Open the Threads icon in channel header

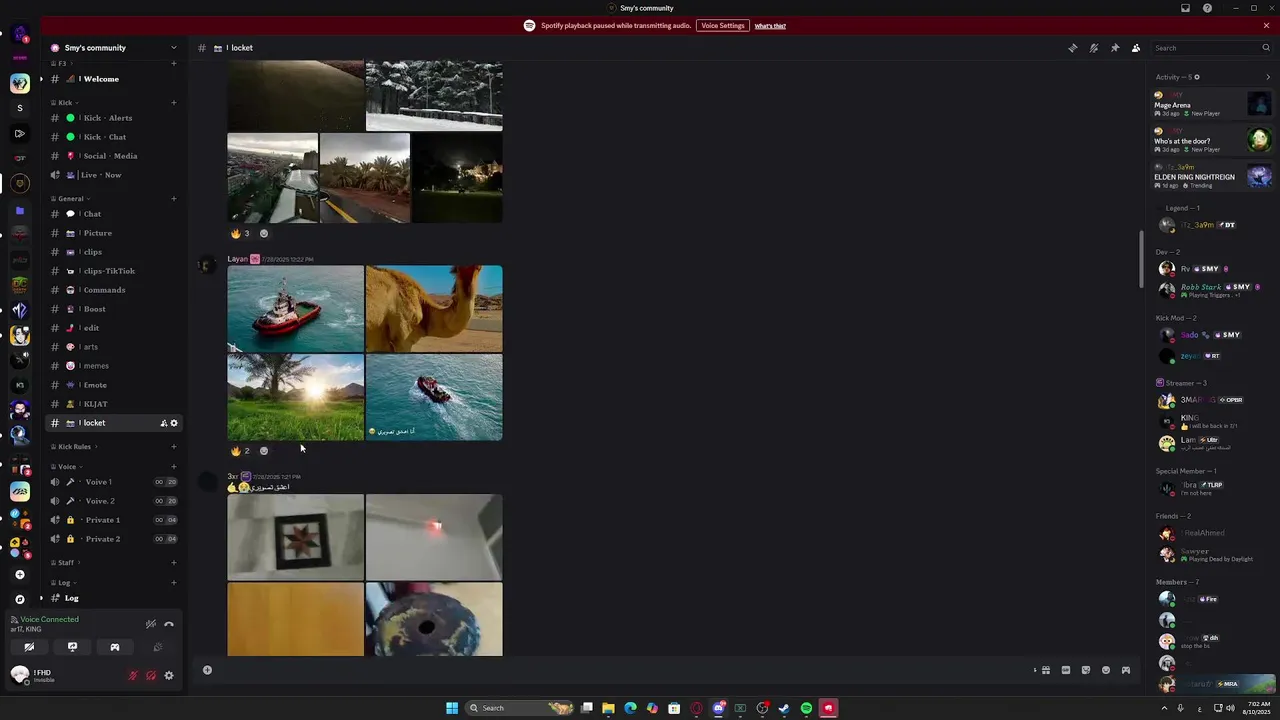click(1073, 48)
